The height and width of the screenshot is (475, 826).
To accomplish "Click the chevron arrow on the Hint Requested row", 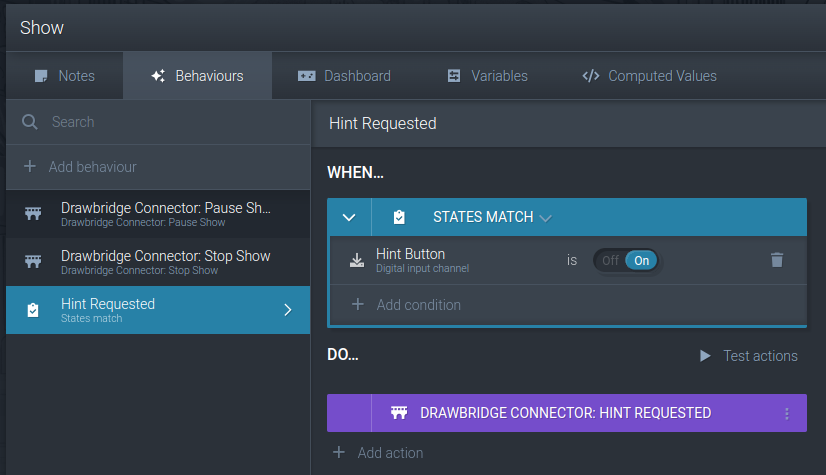I will [288, 310].
